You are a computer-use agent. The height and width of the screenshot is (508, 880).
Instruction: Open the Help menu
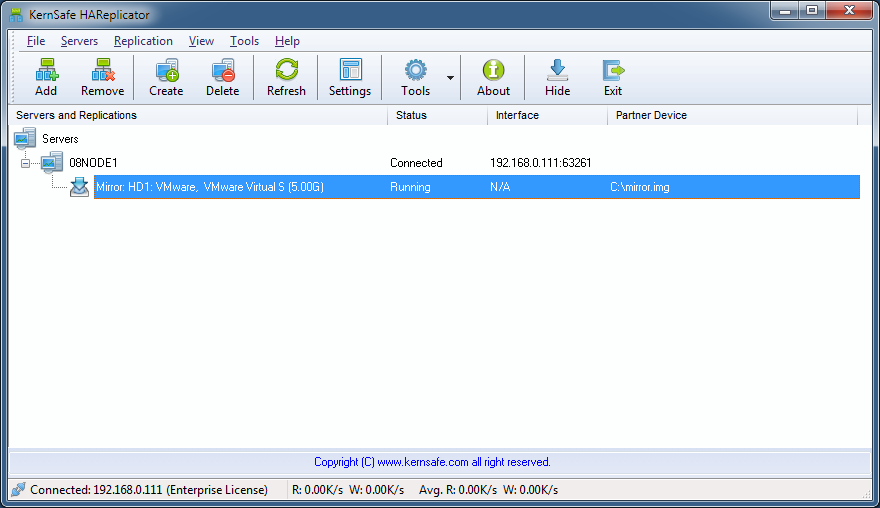[x=287, y=41]
